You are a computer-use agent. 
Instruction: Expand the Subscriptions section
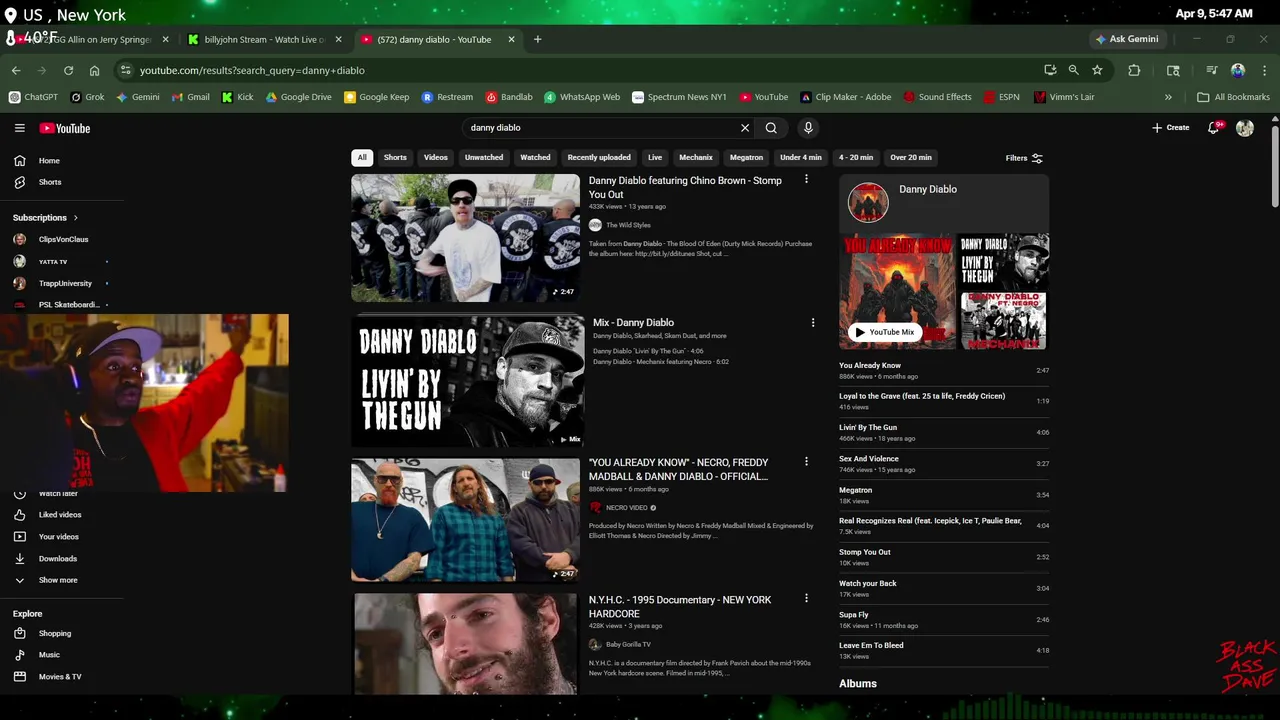coord(45,218)
